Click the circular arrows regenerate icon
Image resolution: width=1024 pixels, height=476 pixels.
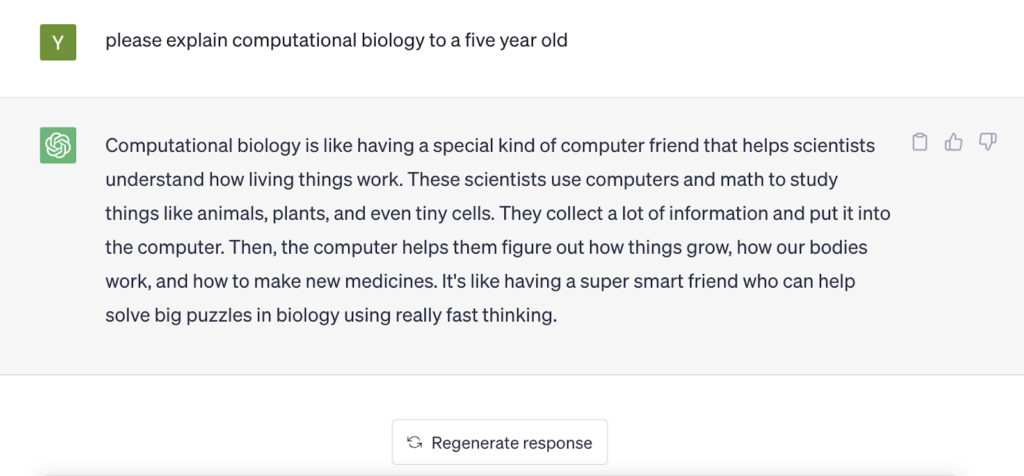point(414,442)
